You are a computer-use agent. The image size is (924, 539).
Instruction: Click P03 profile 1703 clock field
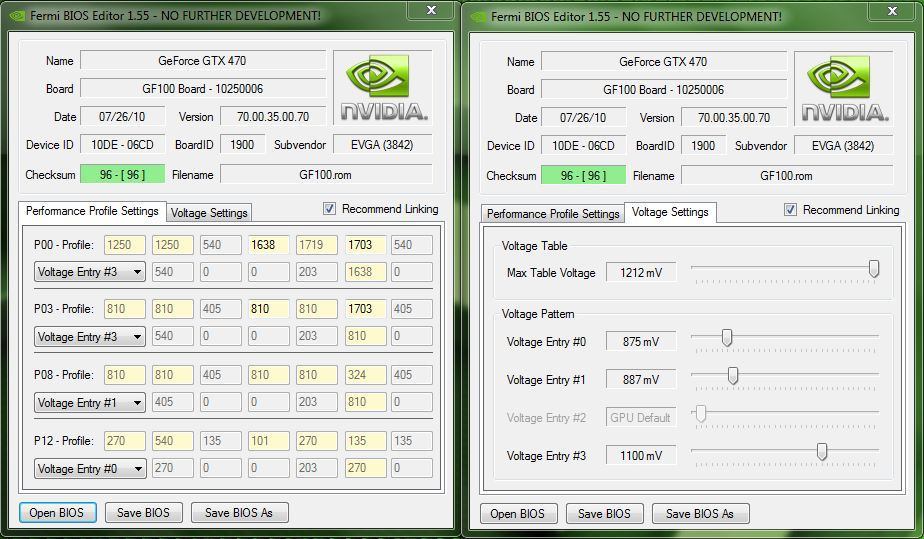(x=365, y=309)
